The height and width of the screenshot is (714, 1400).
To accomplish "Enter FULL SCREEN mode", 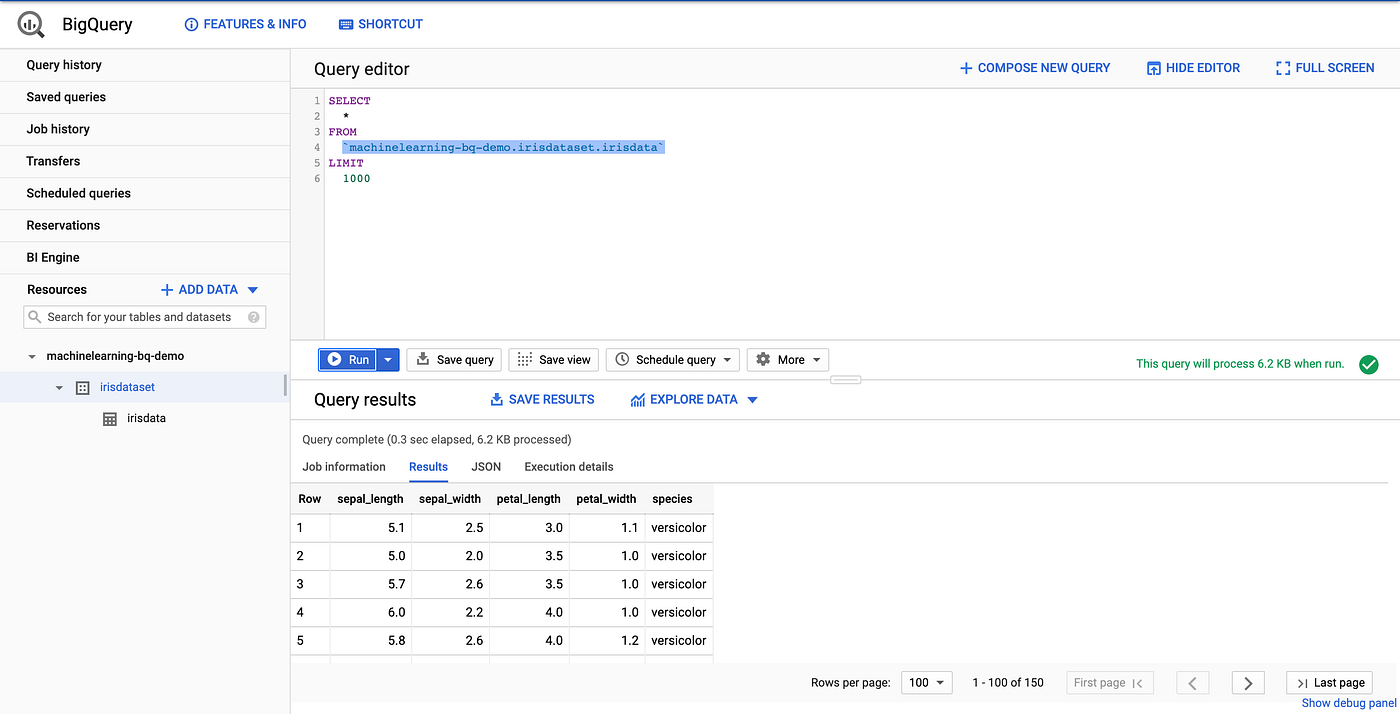I will pos(1283,67).
